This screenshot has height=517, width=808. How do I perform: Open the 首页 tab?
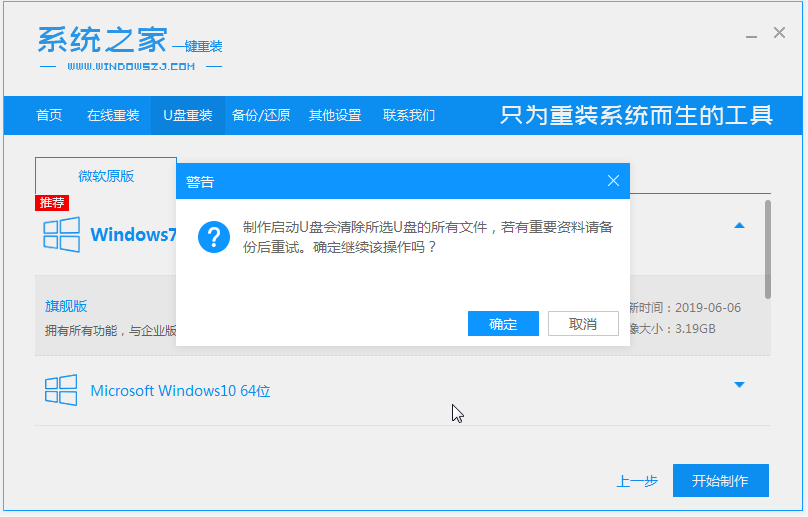(49, 115)
